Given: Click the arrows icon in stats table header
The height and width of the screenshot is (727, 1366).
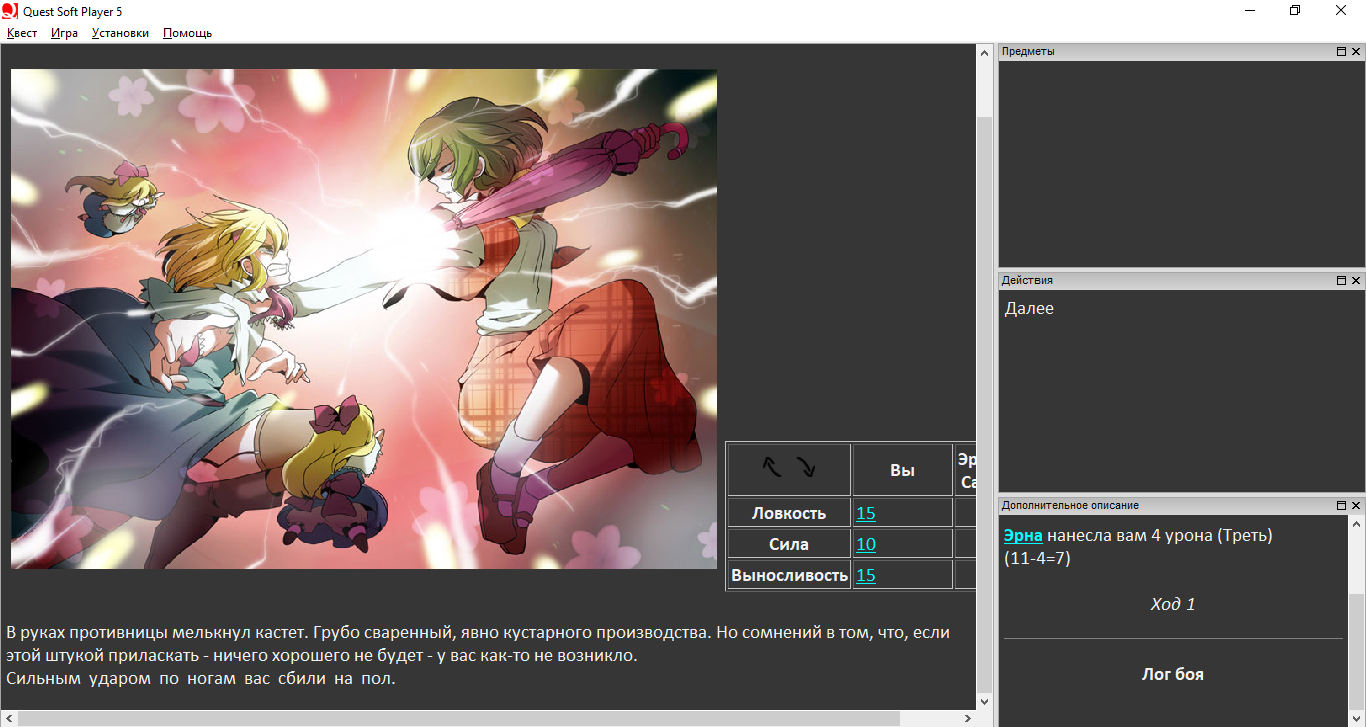Looking at the screenshot, I should [x=789, y=468].
